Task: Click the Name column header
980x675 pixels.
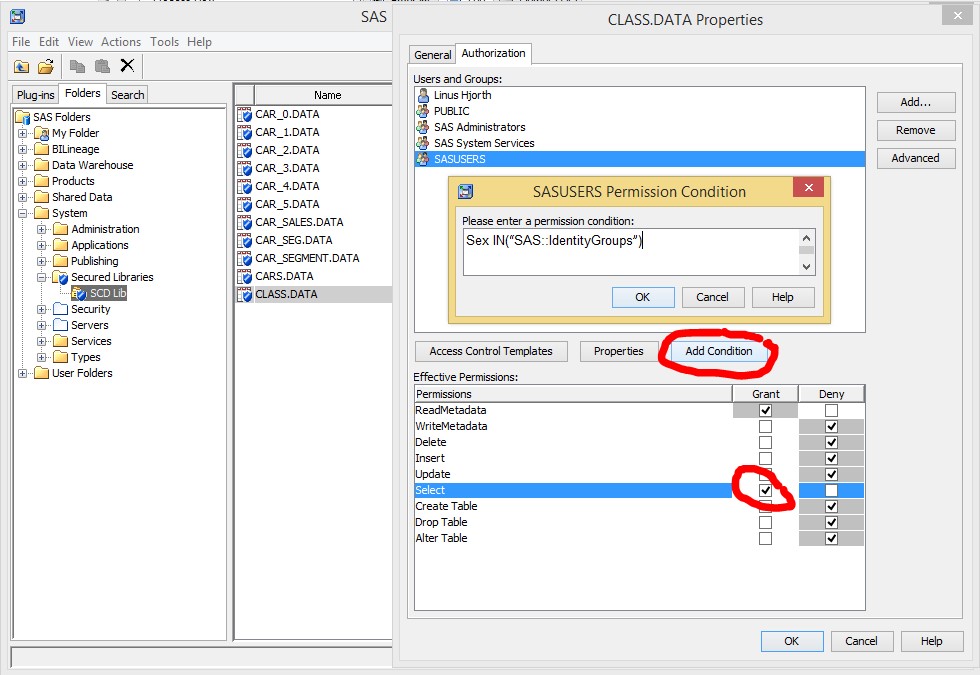Action: (328, 95)
